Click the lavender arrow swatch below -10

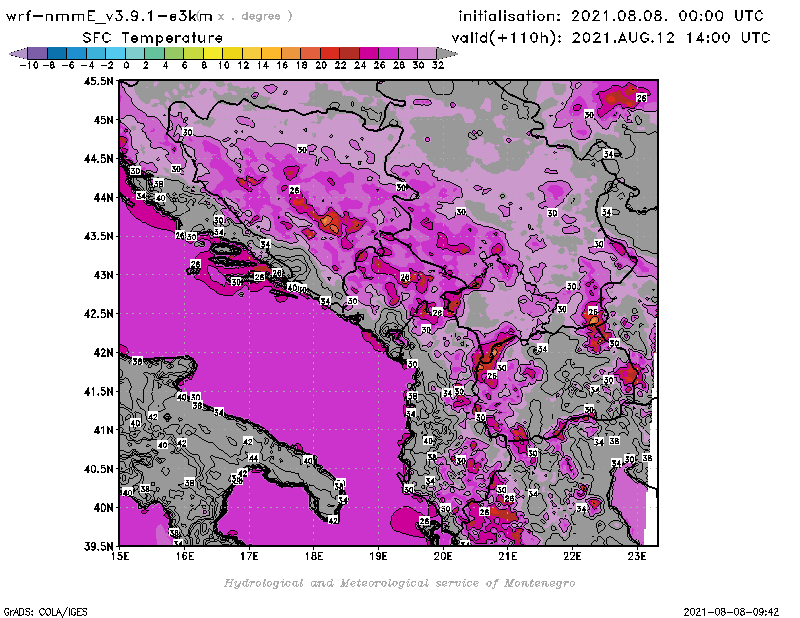pyautogui.click(x=19, y=53)
